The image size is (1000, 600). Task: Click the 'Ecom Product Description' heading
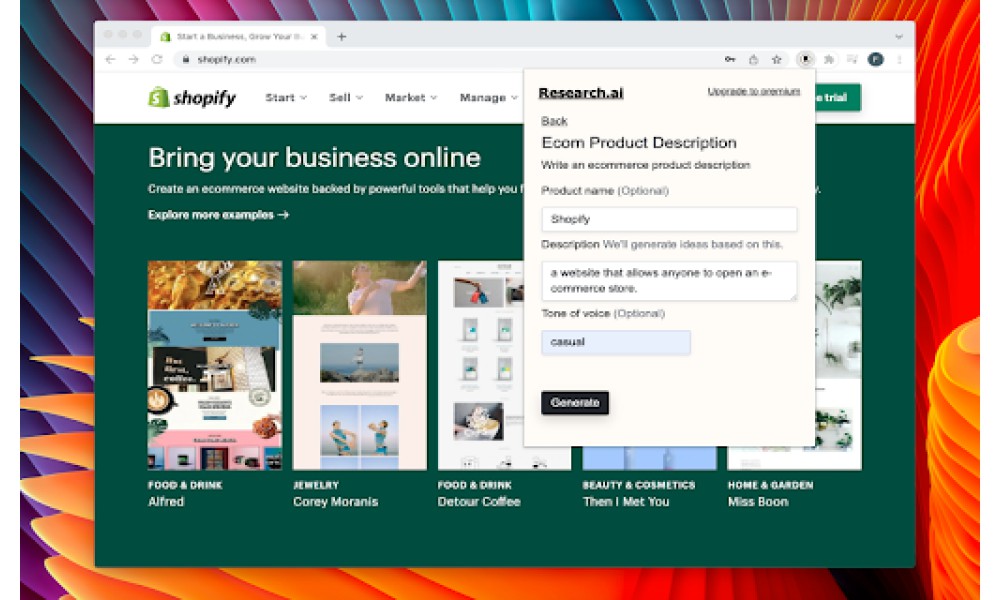[x=639, y=143]
